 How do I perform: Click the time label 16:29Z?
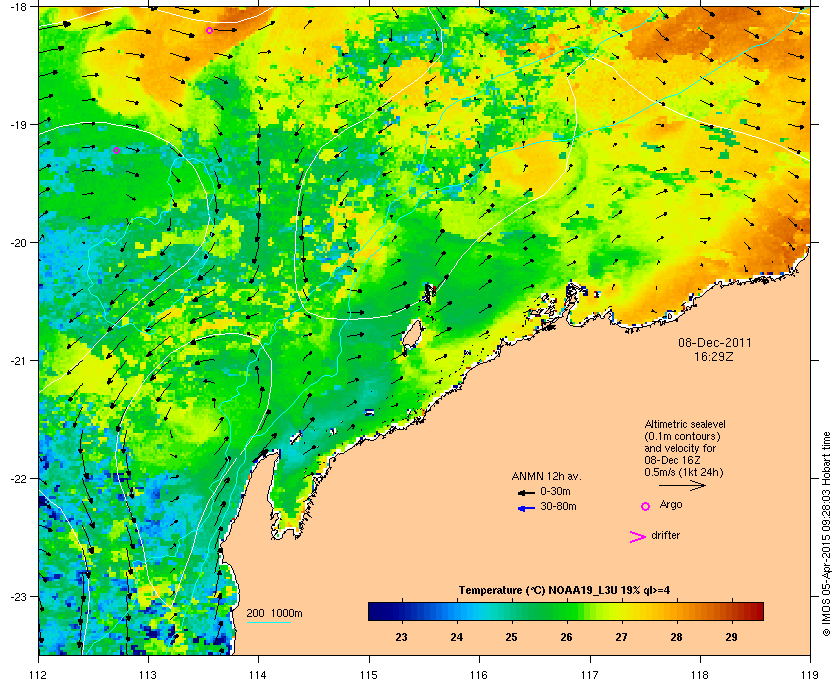click(x=714, y=356)
